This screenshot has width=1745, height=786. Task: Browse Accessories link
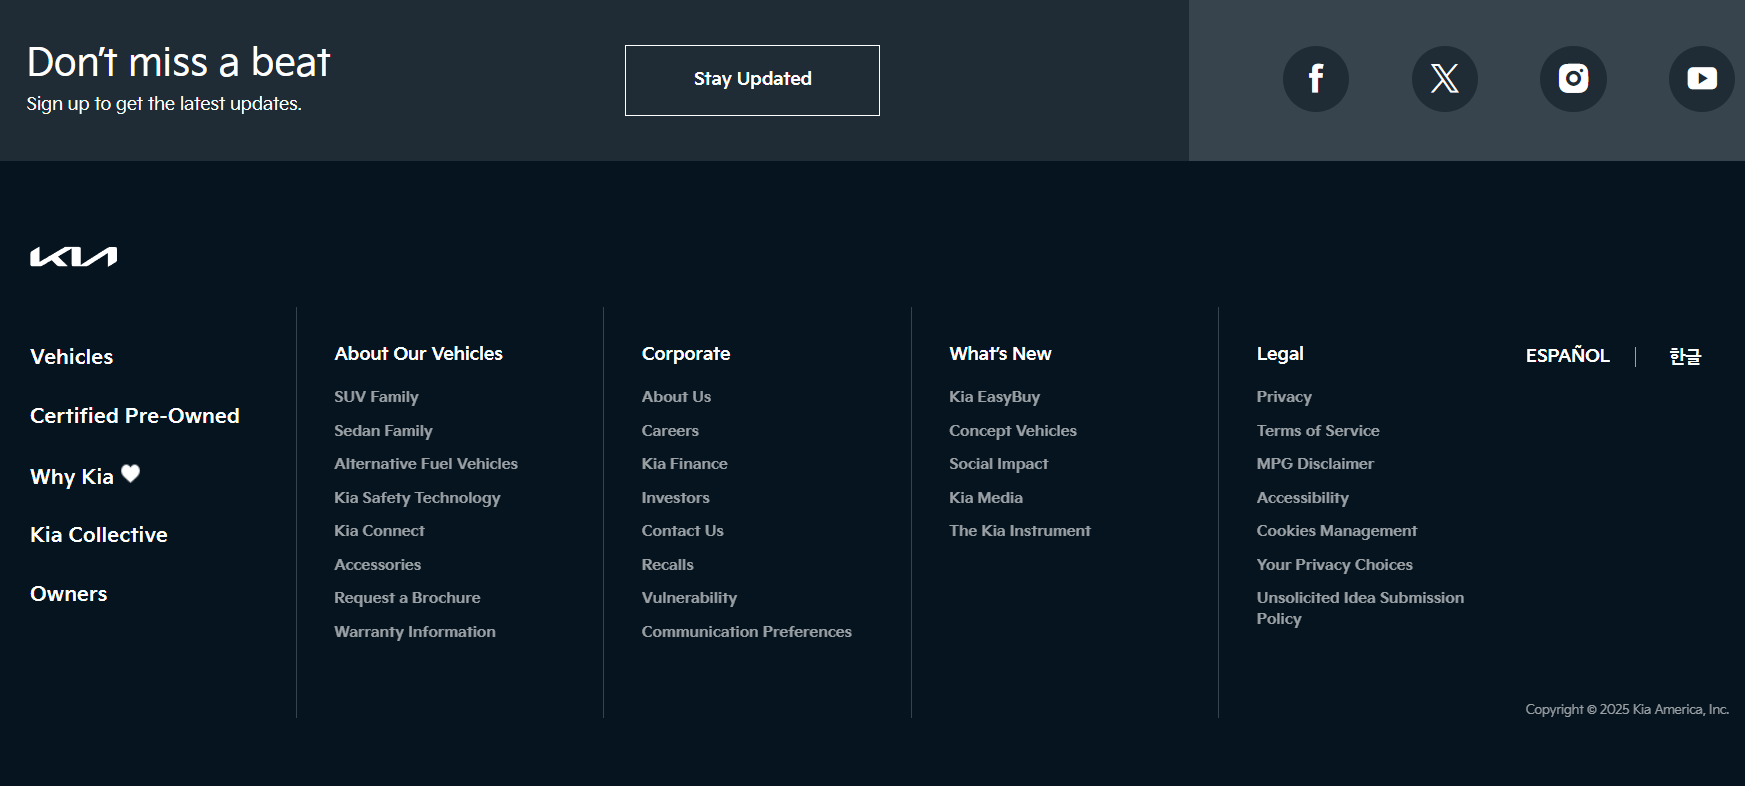click(378, 565)
